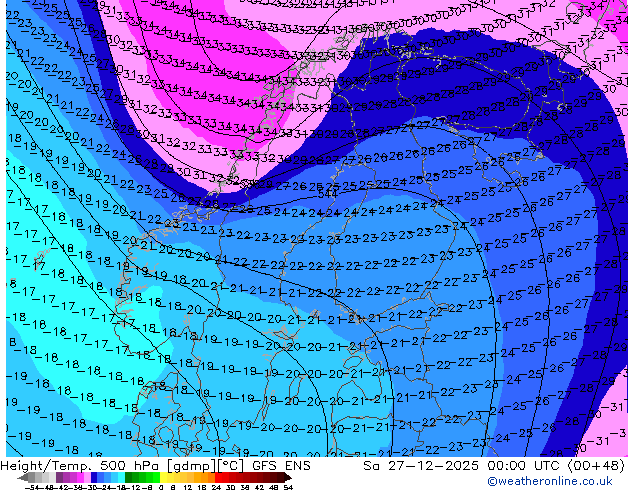Click the '[°C]' unit label

(231, 466)
